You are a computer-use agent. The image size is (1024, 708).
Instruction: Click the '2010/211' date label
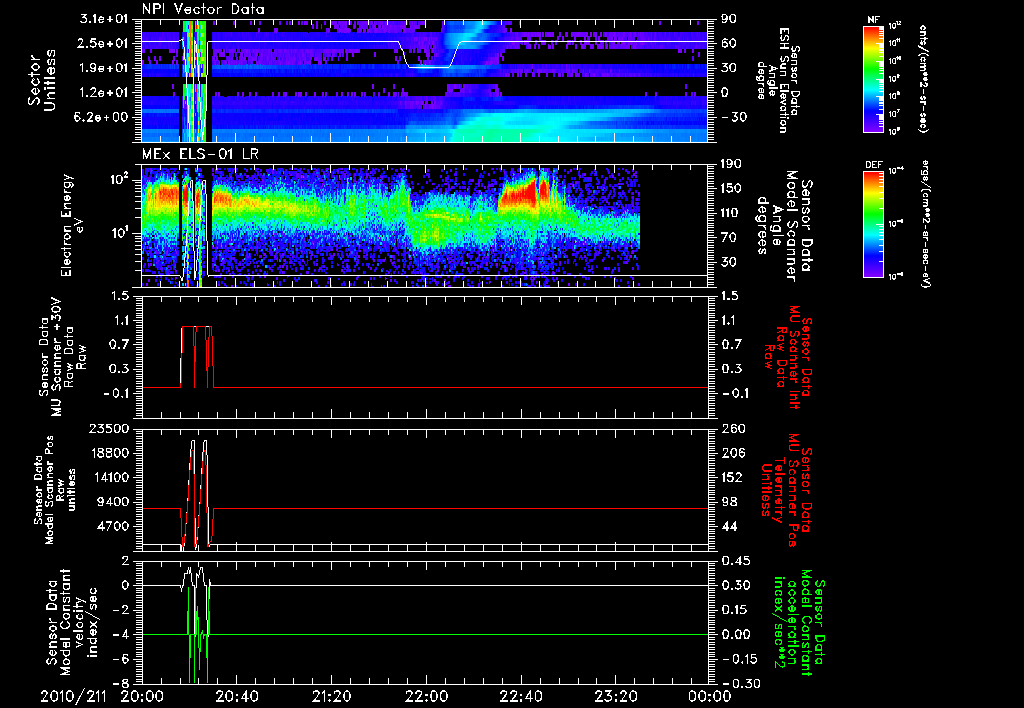(x=71, y=696)
